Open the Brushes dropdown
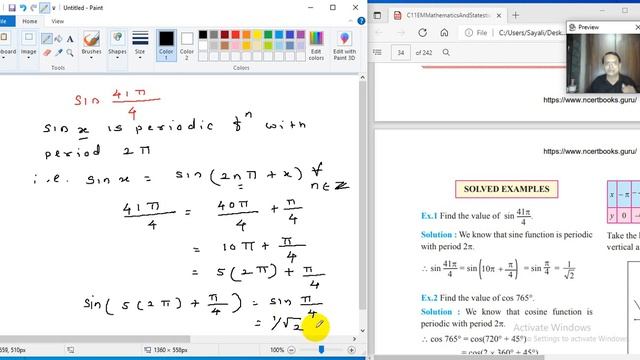The height and width of the screenshot is (360, 640). tap(91, 58)
